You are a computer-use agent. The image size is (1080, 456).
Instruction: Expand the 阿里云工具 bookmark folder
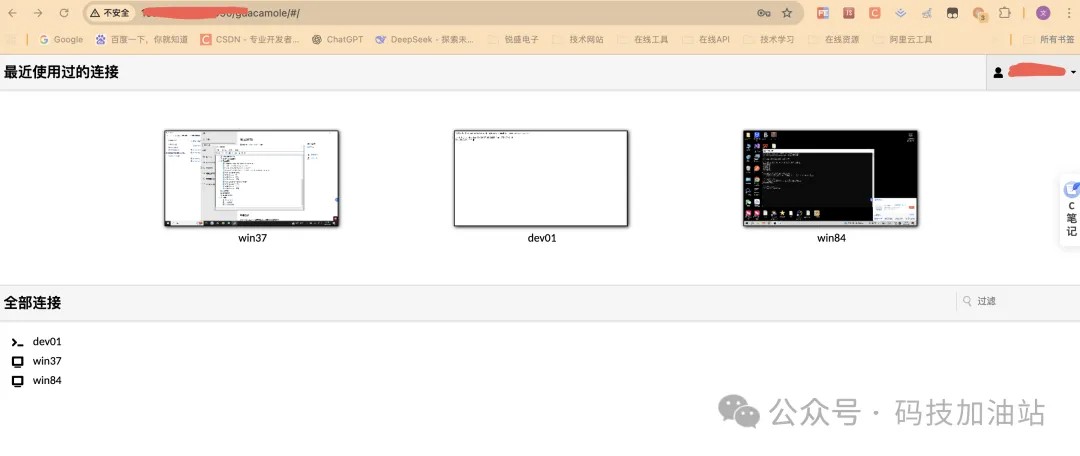coord(903,39)
